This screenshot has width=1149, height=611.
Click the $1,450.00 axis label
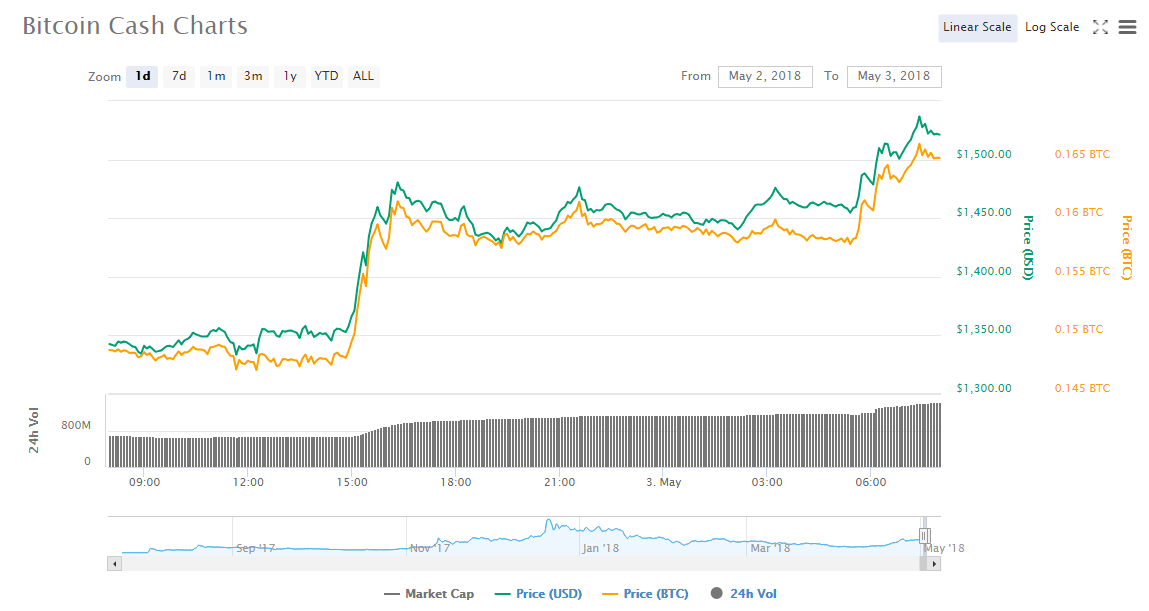click(x=983, y=212)
